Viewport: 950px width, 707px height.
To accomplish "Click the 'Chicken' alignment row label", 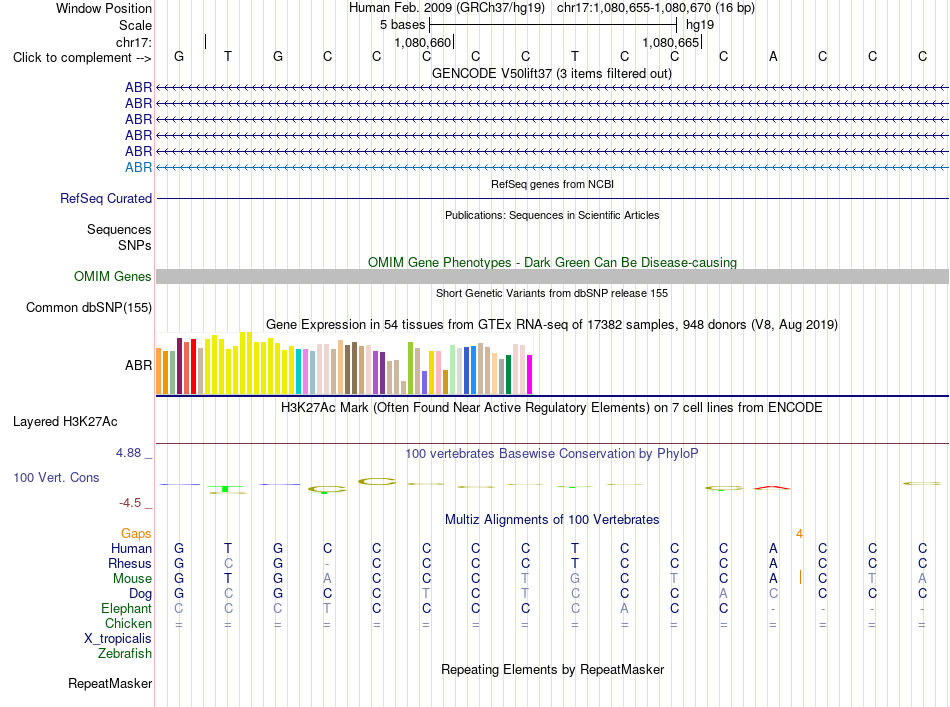I will coord(128,624).
